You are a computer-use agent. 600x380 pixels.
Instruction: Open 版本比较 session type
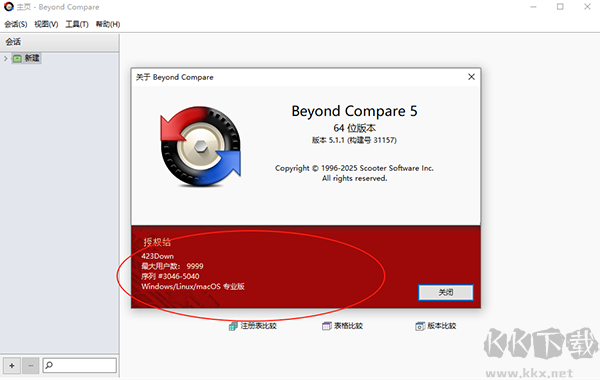pyautogui.click(x=436, y=326)
